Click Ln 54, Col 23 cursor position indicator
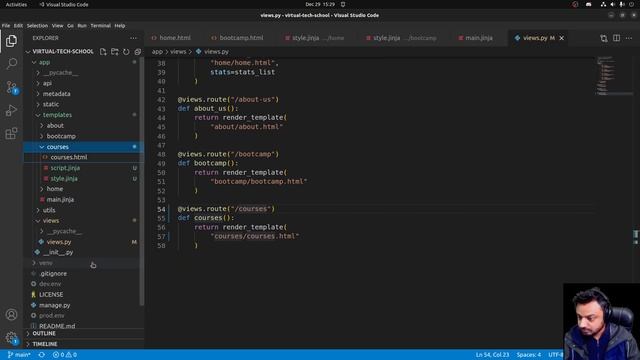640x360 pixels. (x=492, y=355)
